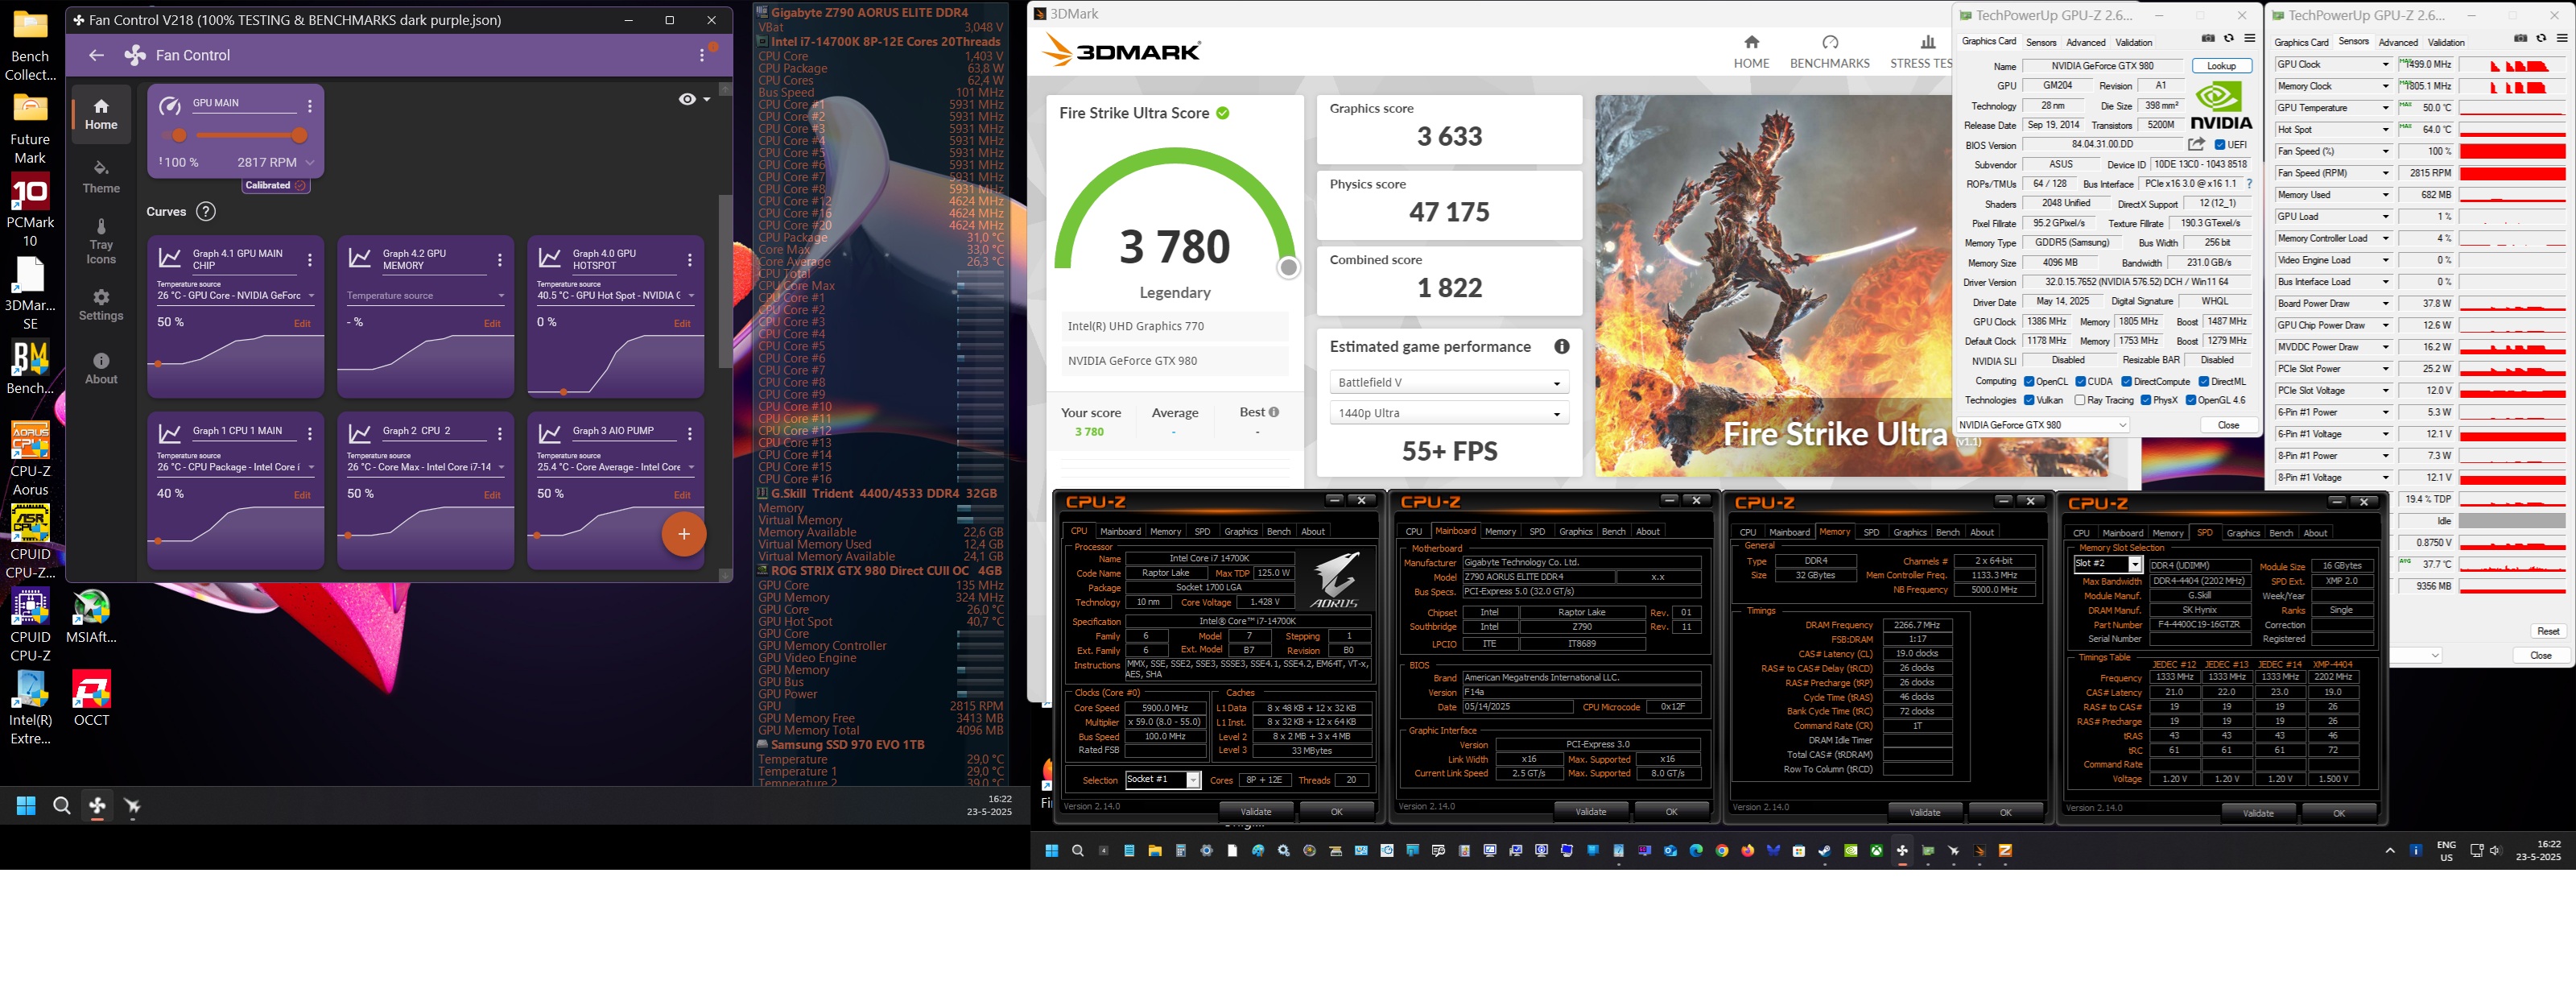2576x993 pixels.
Task: Click the Windows Start button on right taskbar
Action: point(1051,850)
